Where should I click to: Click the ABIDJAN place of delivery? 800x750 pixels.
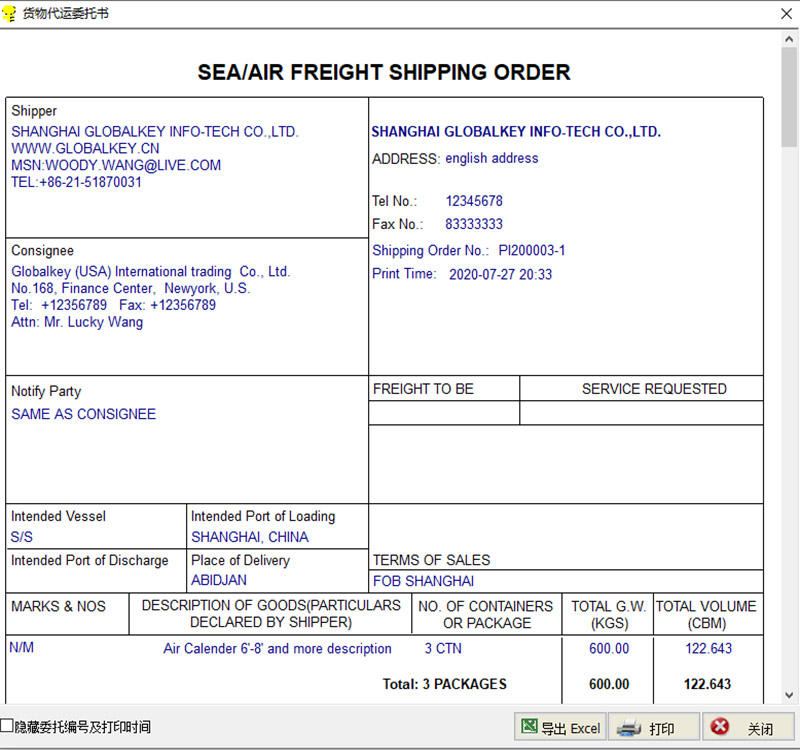pos(219,580)
